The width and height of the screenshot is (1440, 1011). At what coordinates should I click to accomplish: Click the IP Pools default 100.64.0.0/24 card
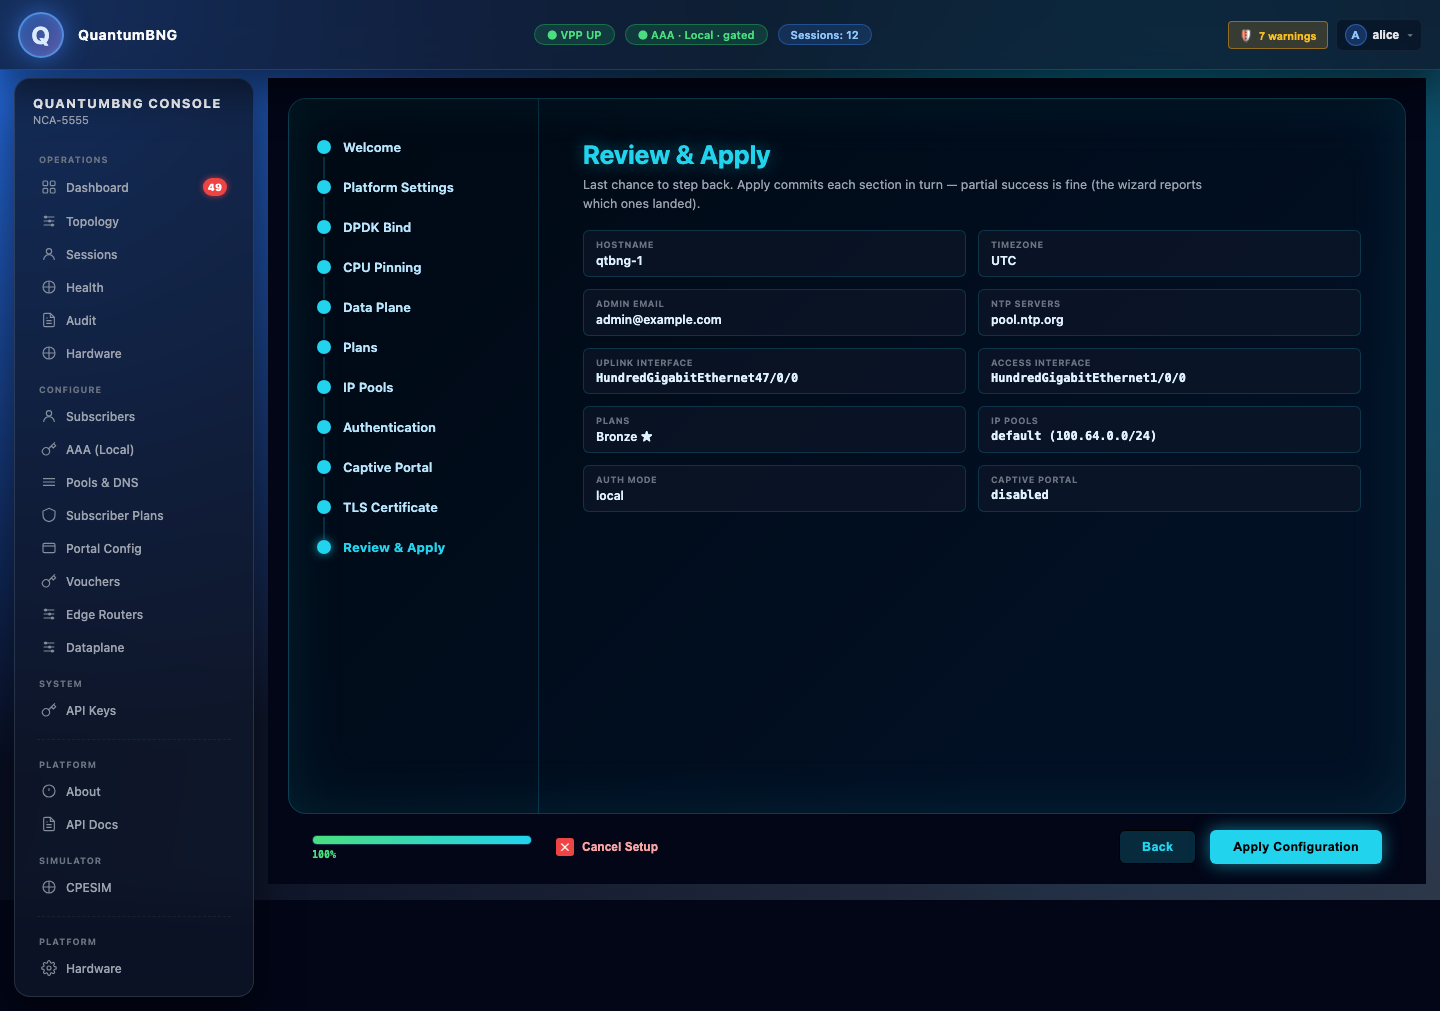[x=1169, y=429]
